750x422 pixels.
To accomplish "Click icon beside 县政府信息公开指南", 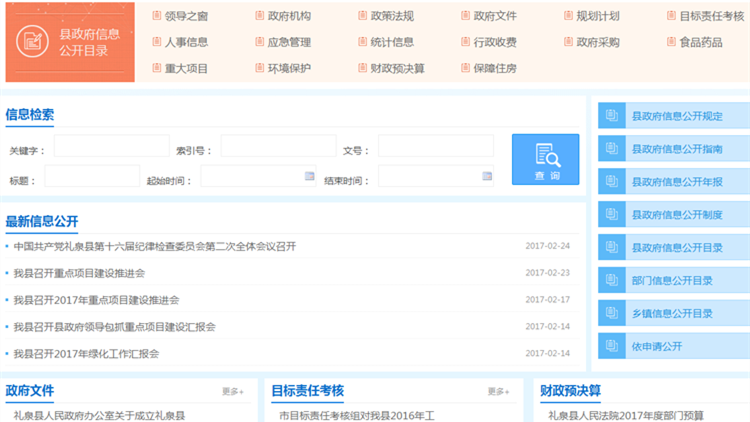I will (610, 149).
